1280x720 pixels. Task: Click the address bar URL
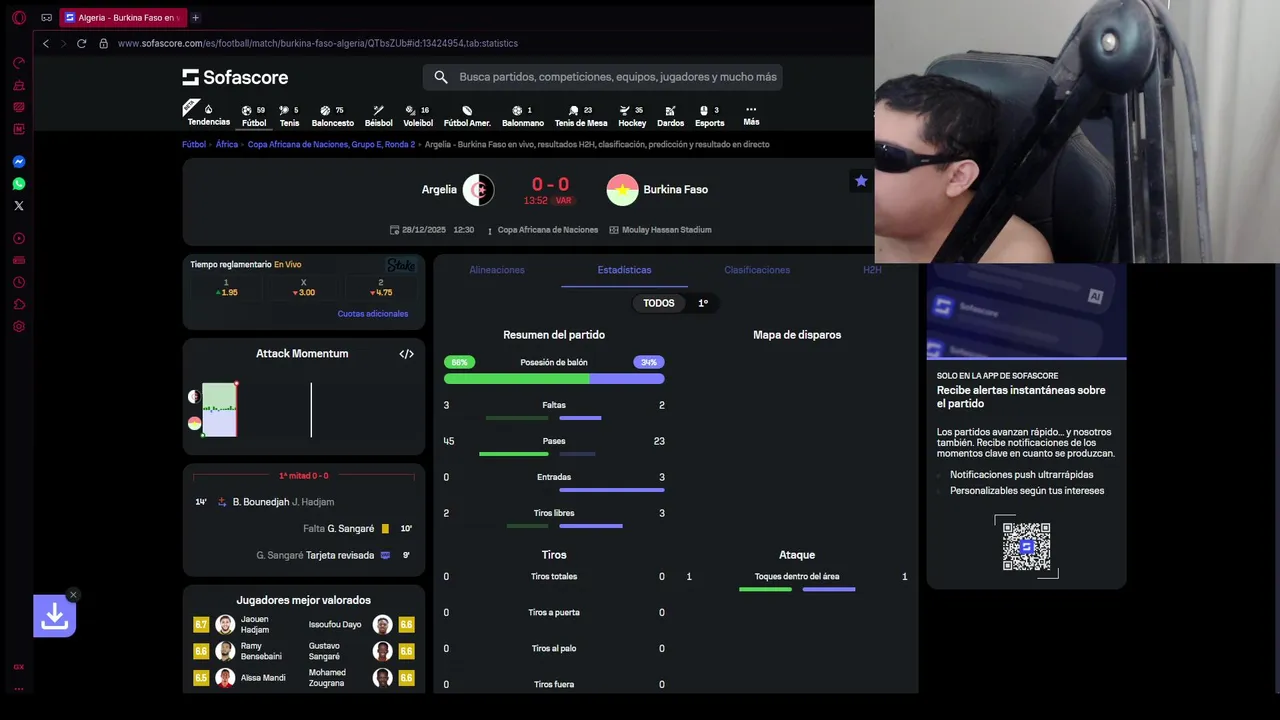coord(318,43)
